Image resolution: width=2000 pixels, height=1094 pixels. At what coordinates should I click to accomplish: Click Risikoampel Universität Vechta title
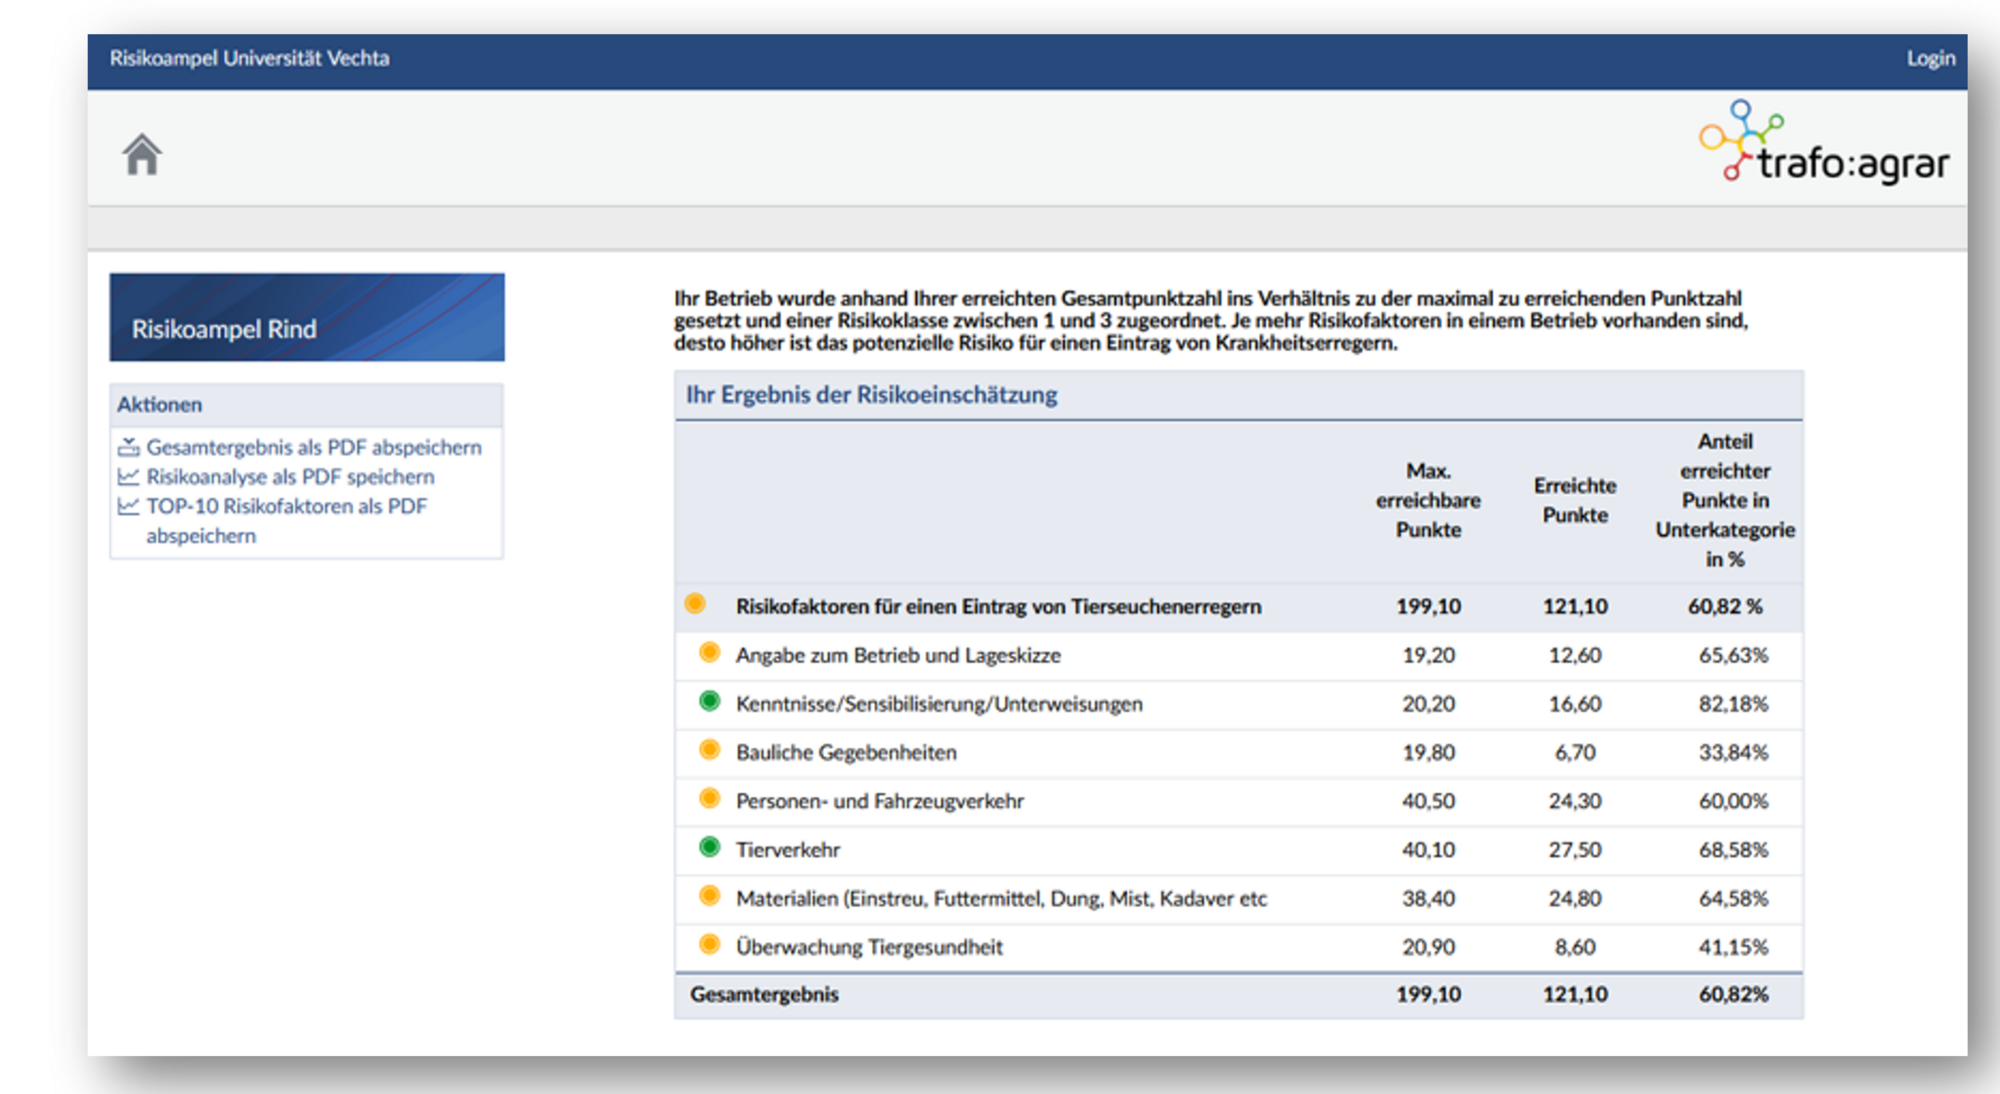pos(249,59)
